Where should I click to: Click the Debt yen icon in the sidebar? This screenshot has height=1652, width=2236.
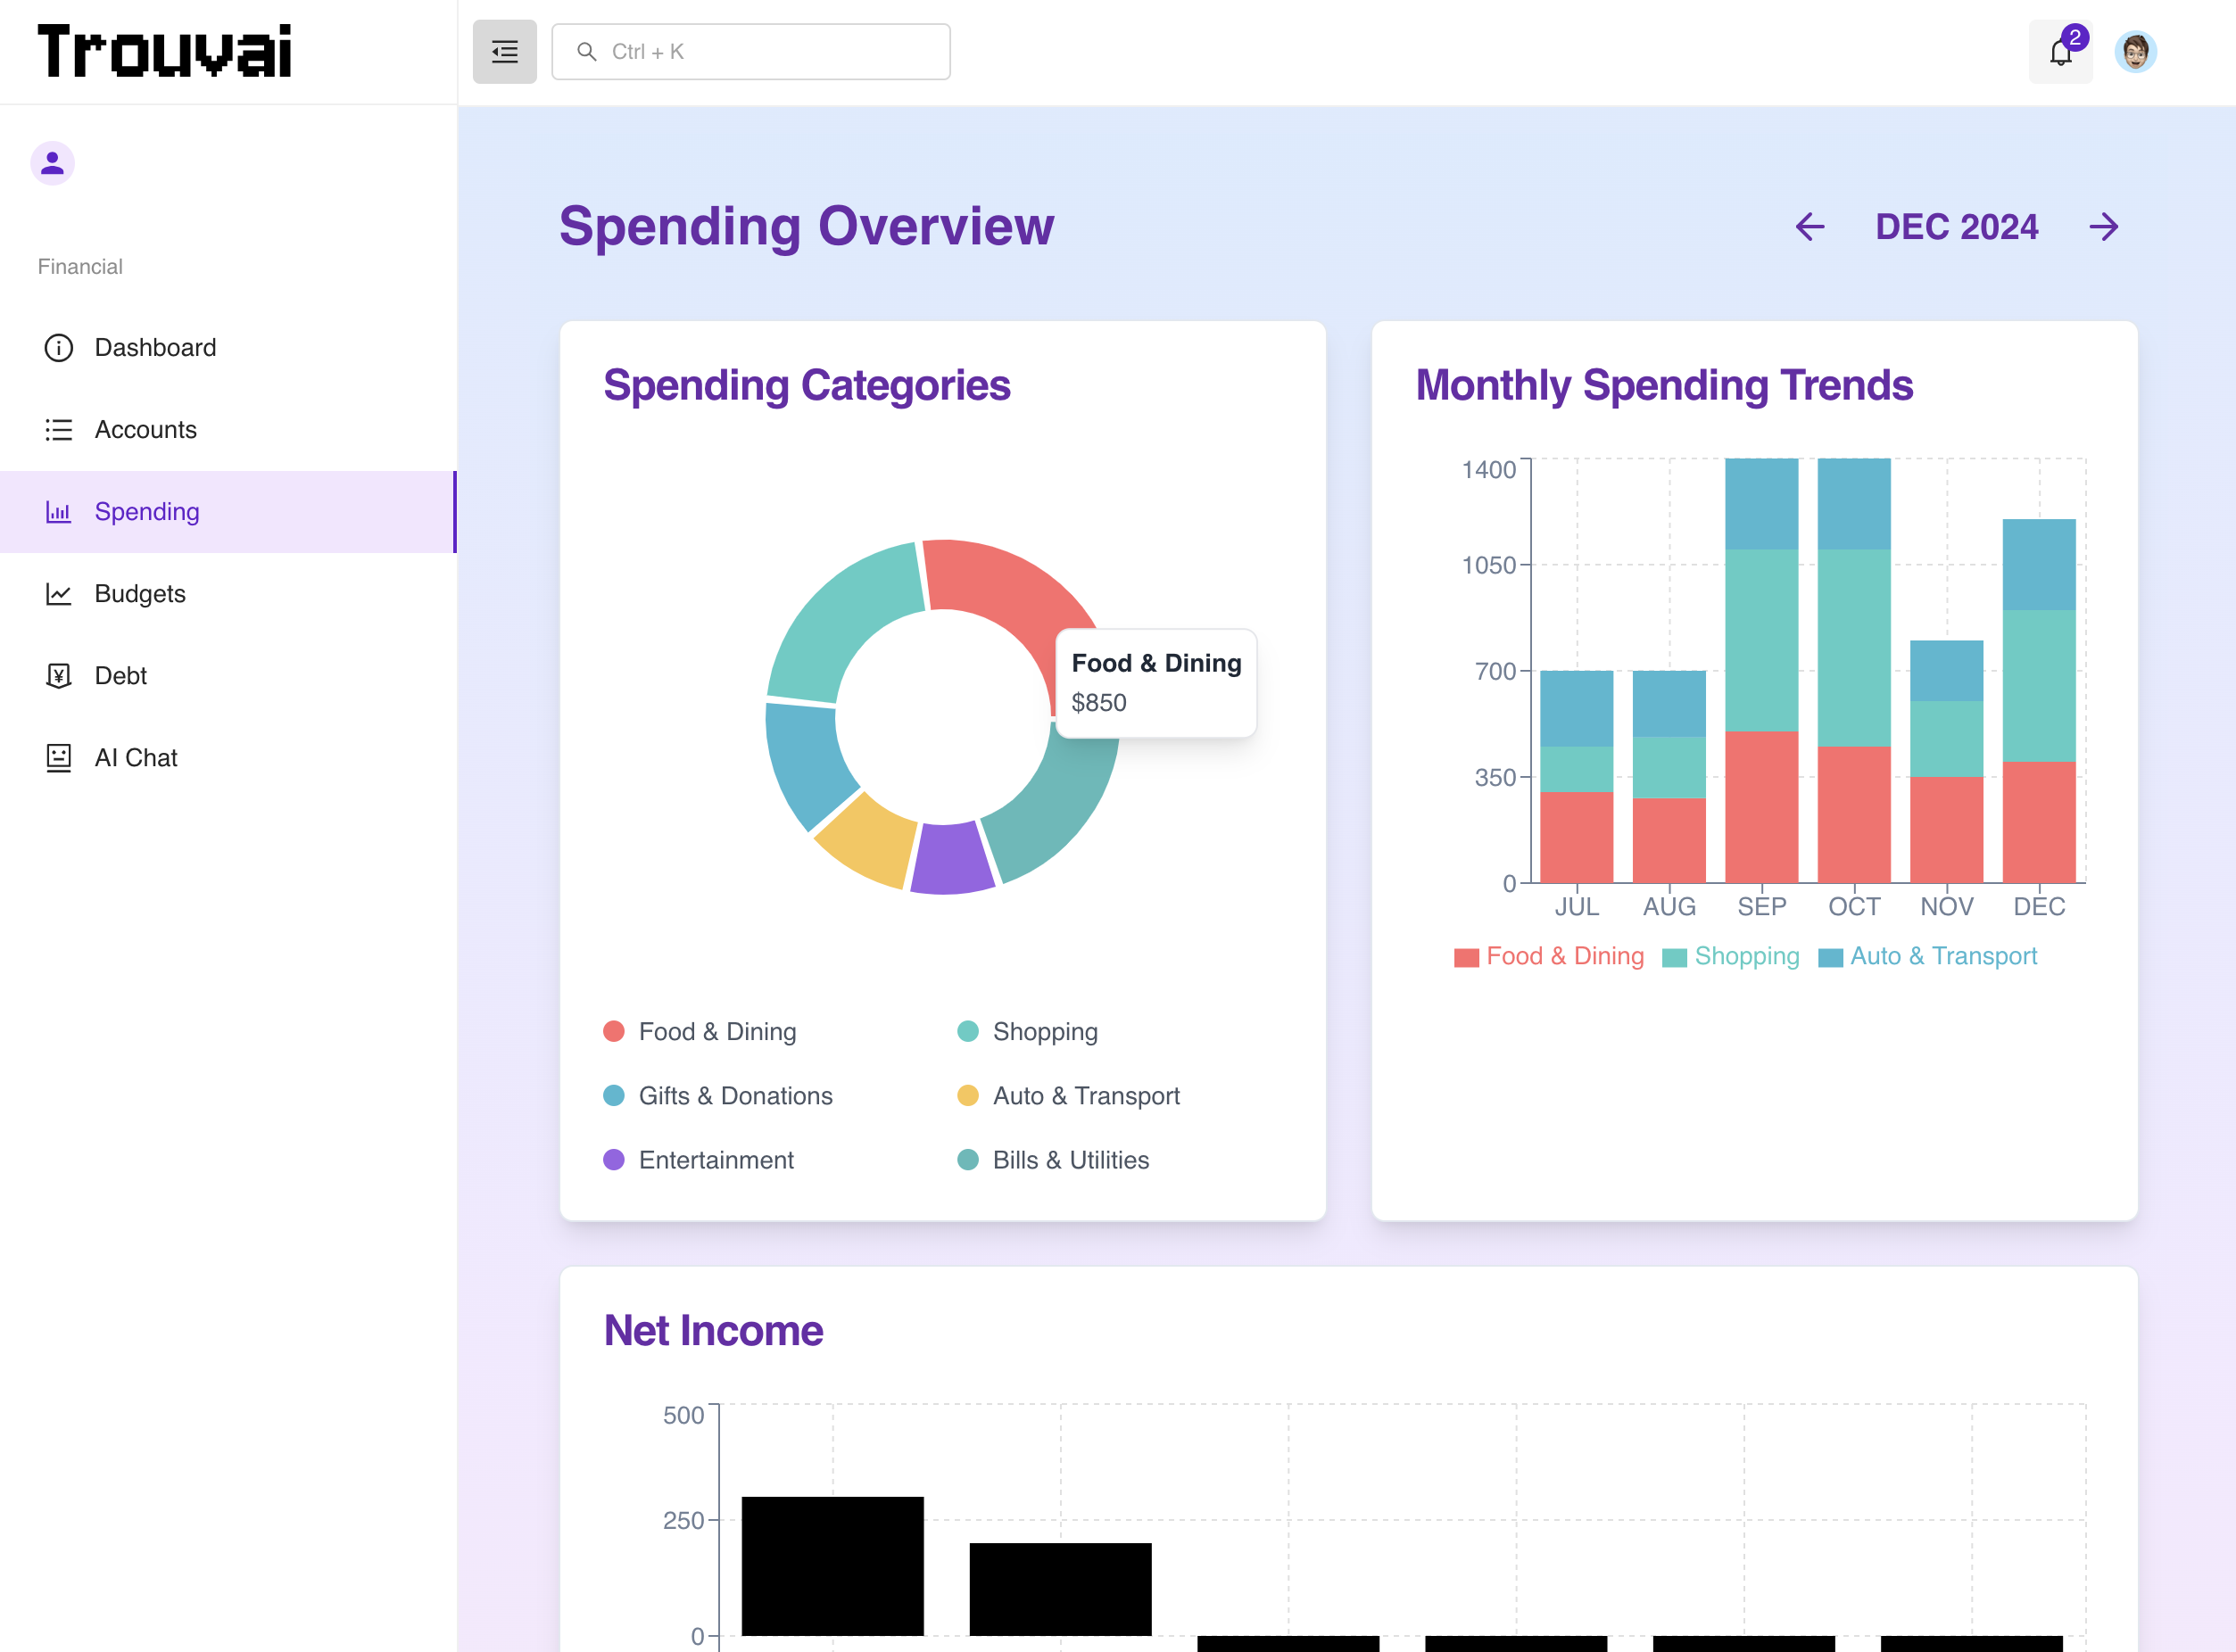[59, 676]
